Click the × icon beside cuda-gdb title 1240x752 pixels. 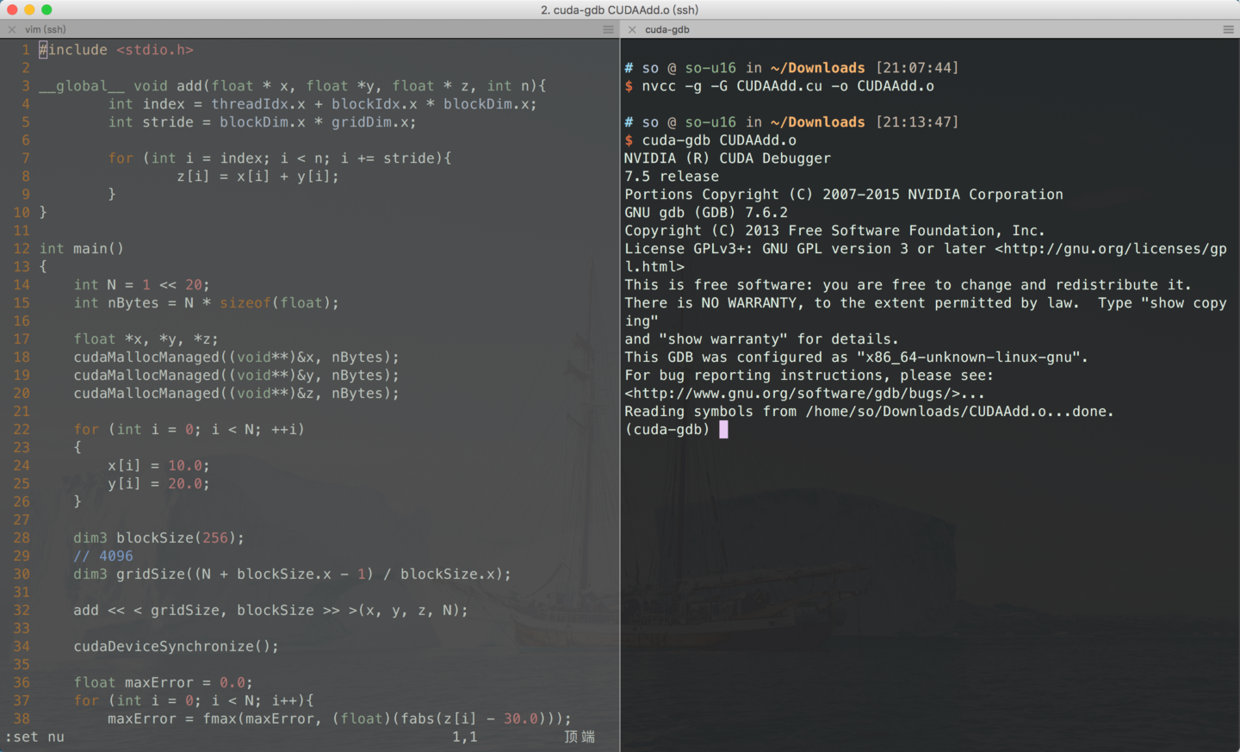630,29
